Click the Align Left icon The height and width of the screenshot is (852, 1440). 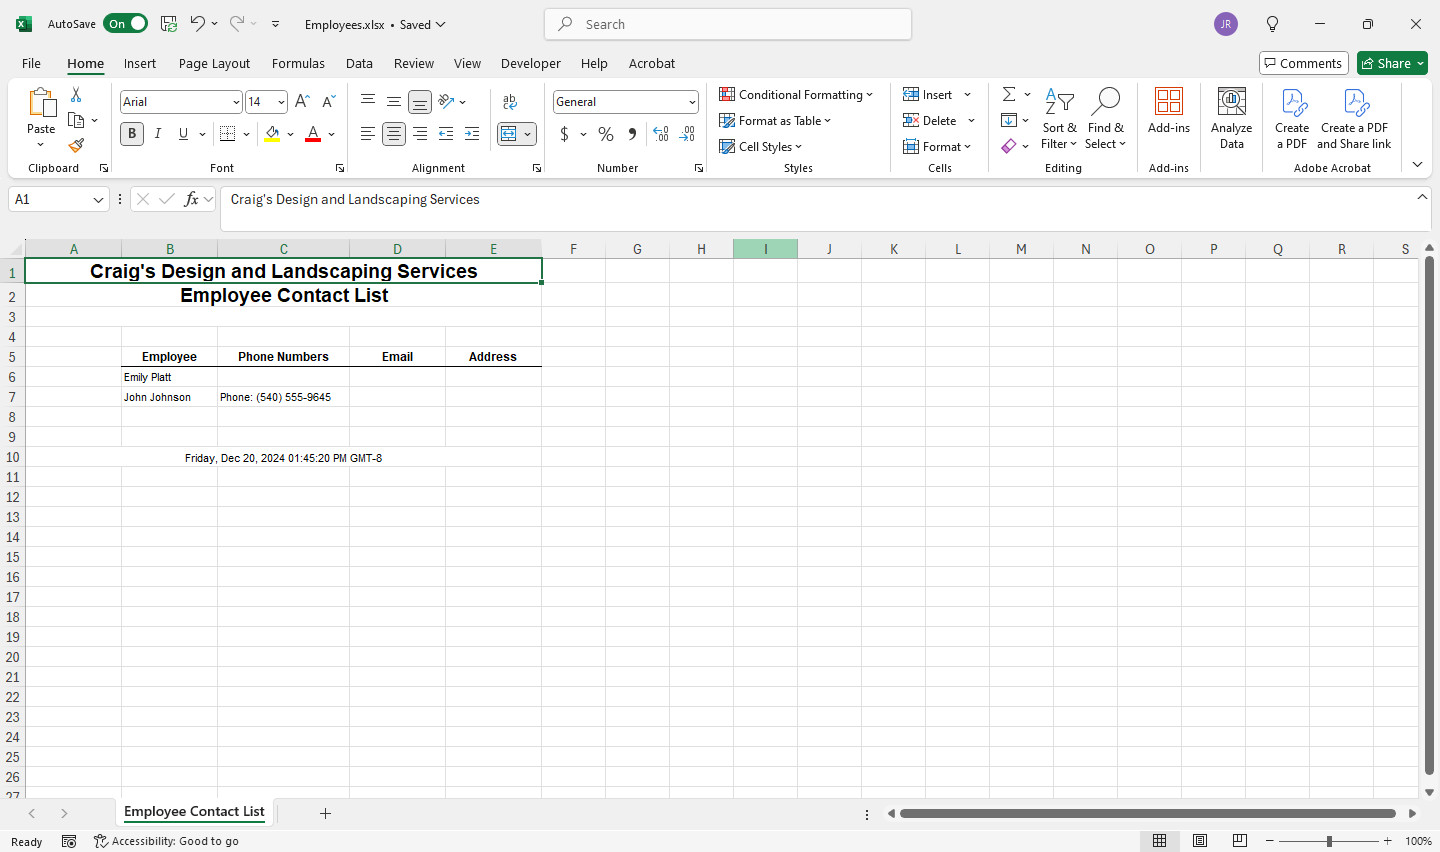pyautogui.click(x=368, y=134)
